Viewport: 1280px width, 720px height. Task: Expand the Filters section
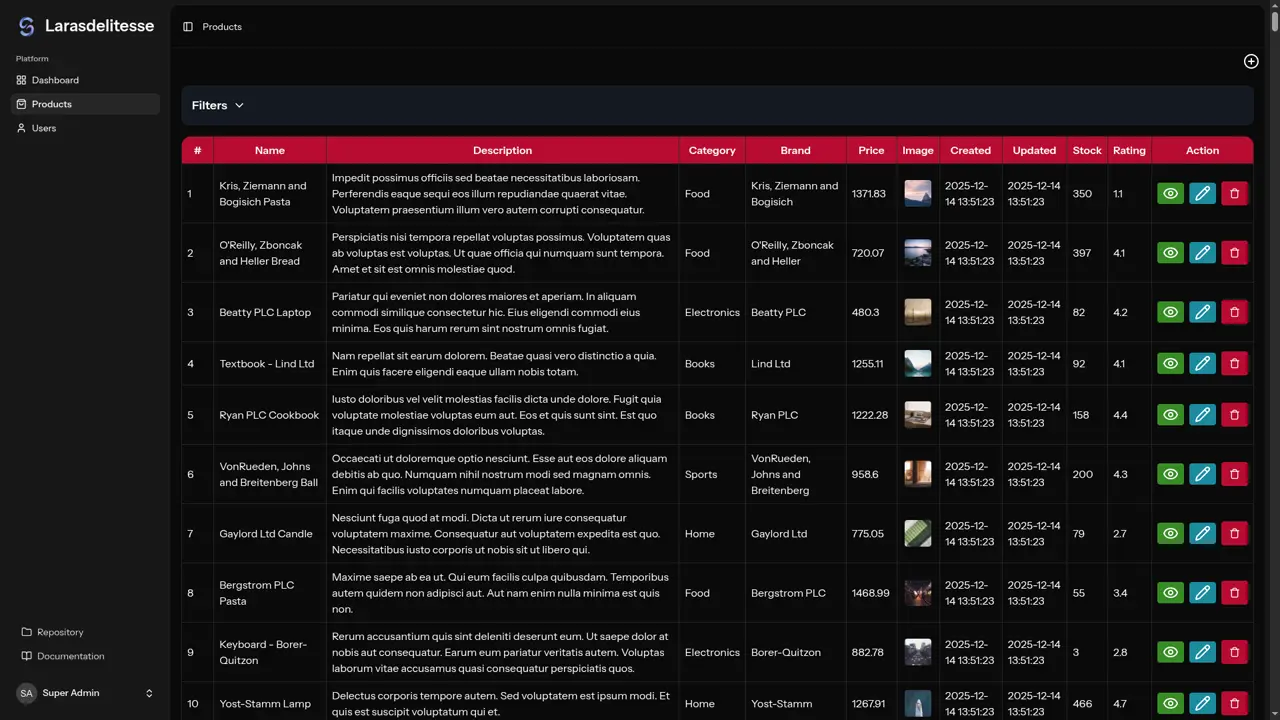point(218,105)
